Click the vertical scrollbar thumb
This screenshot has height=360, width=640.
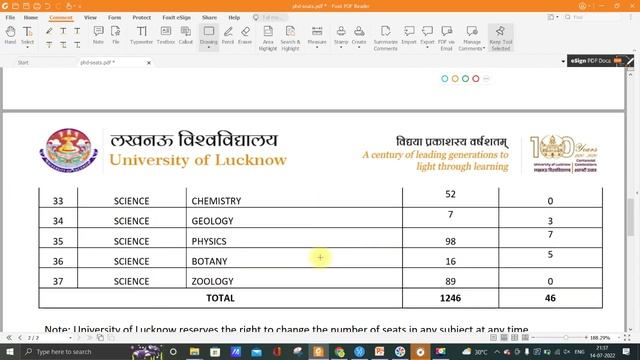[631, 216]
